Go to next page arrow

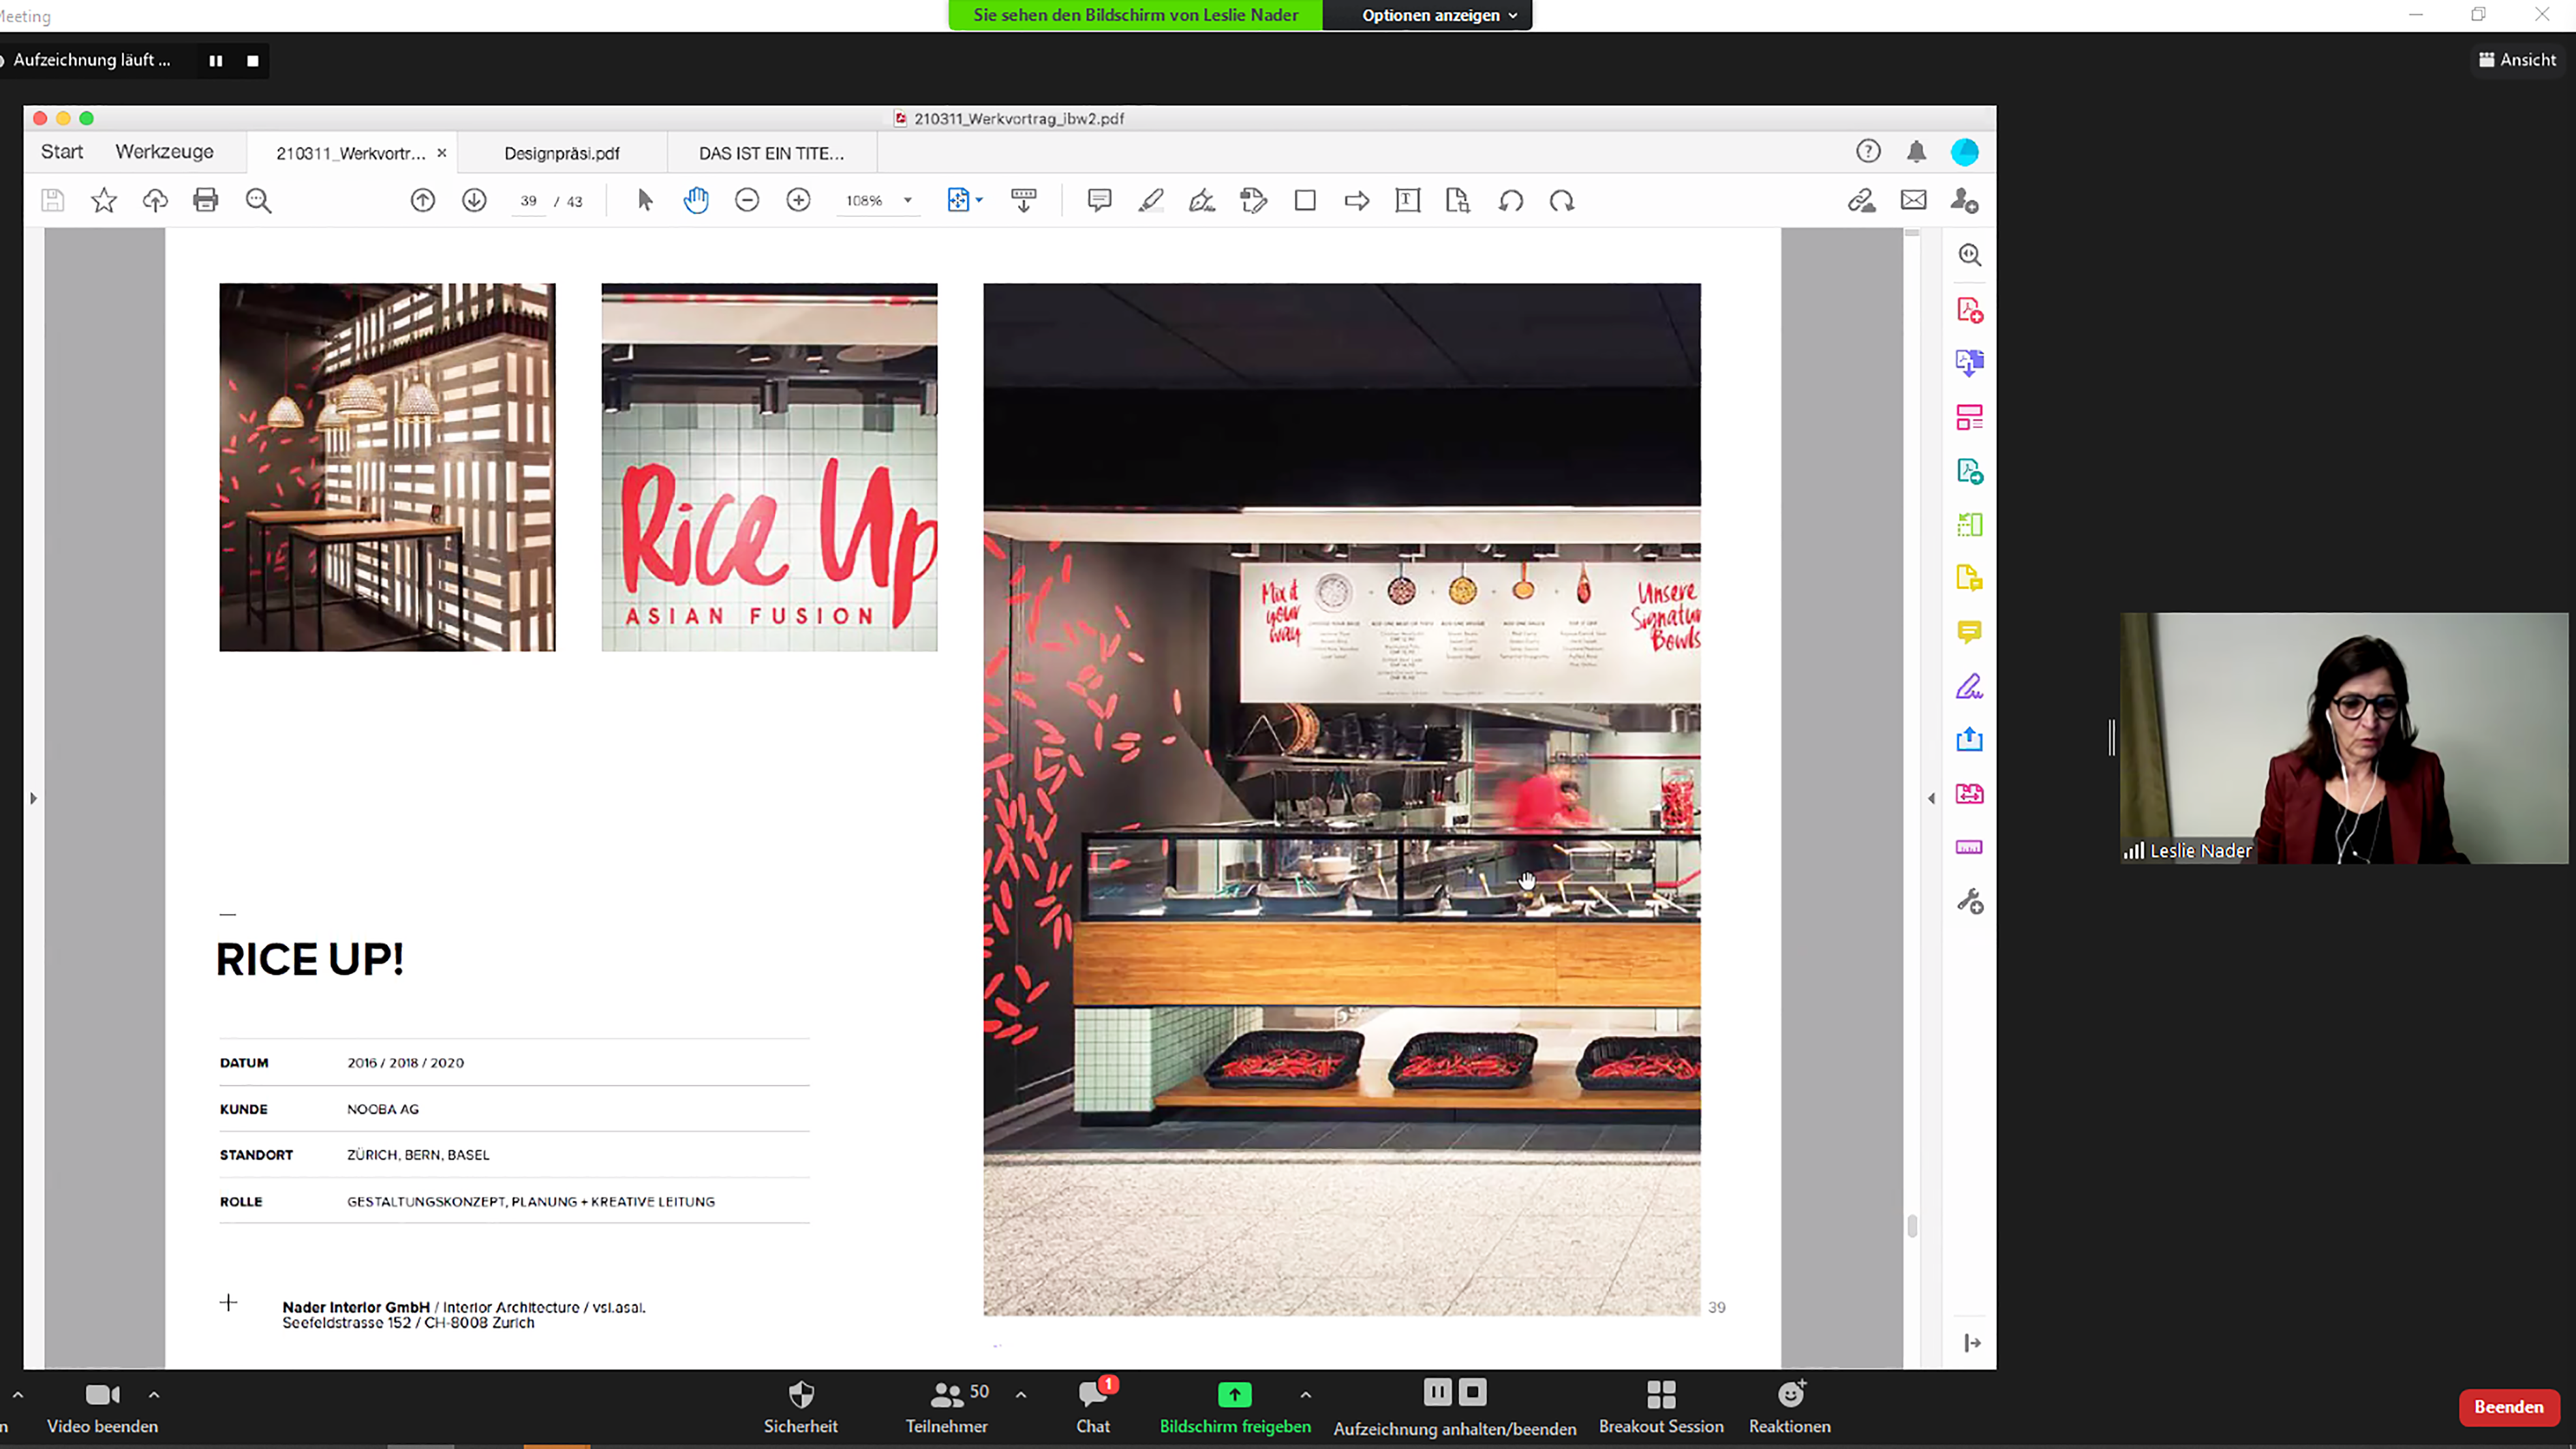474,201
